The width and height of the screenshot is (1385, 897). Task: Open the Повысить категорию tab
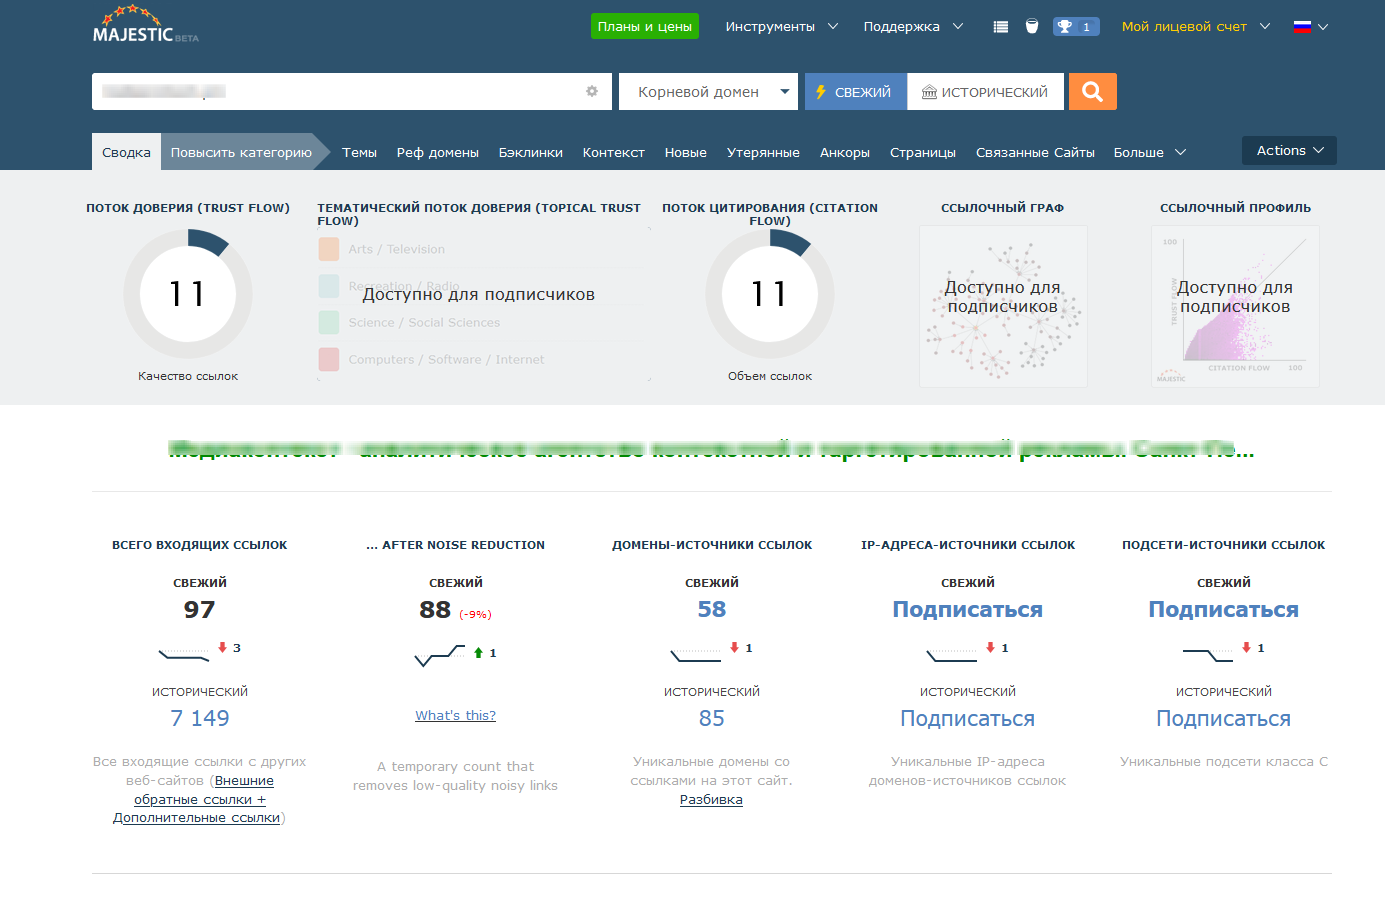241,152
